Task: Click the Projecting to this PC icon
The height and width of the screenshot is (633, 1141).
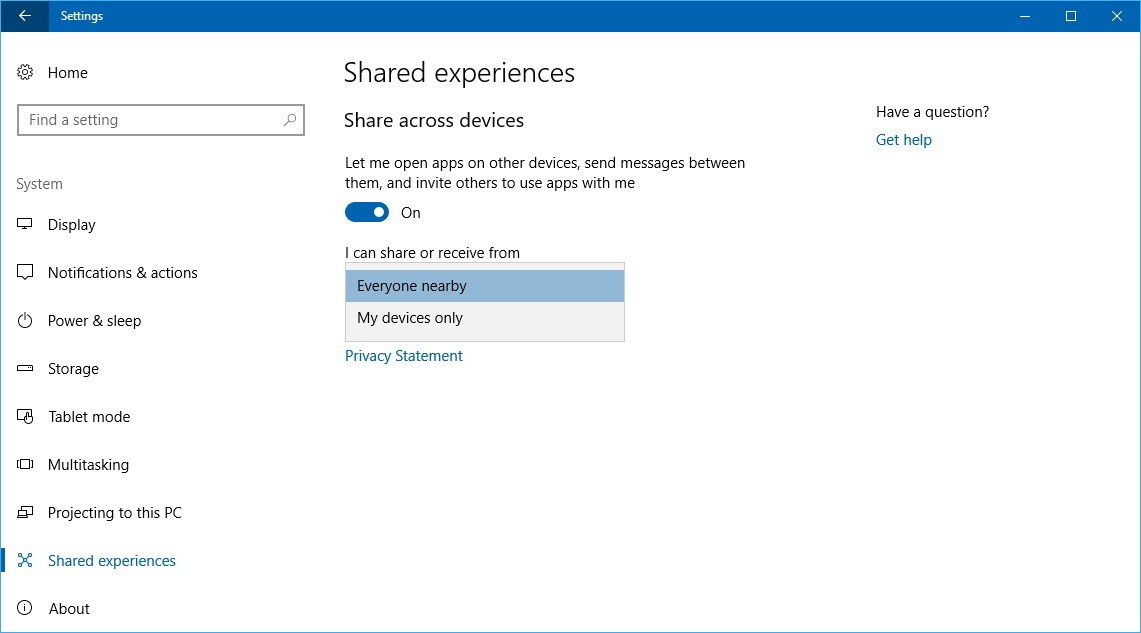Action: tap(26, 513)
